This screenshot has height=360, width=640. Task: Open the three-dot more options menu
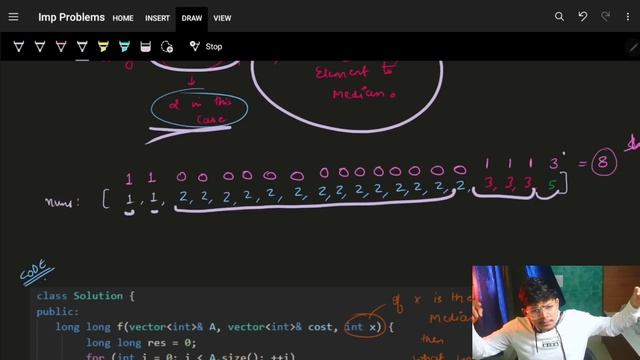tap(628, 17)
